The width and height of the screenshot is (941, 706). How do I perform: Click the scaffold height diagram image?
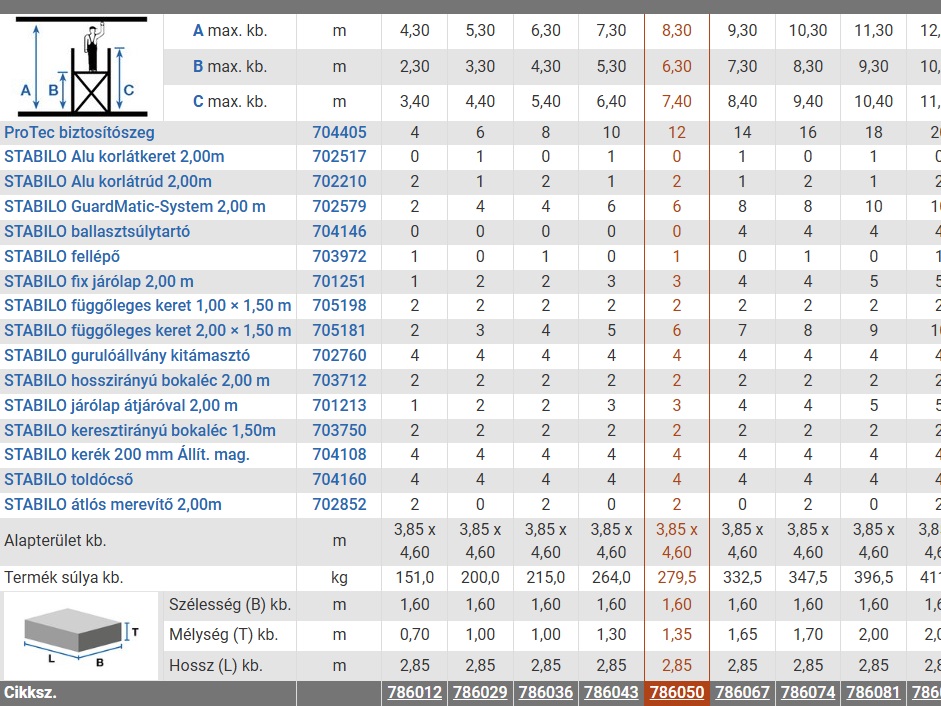click(x=82, y=67)
